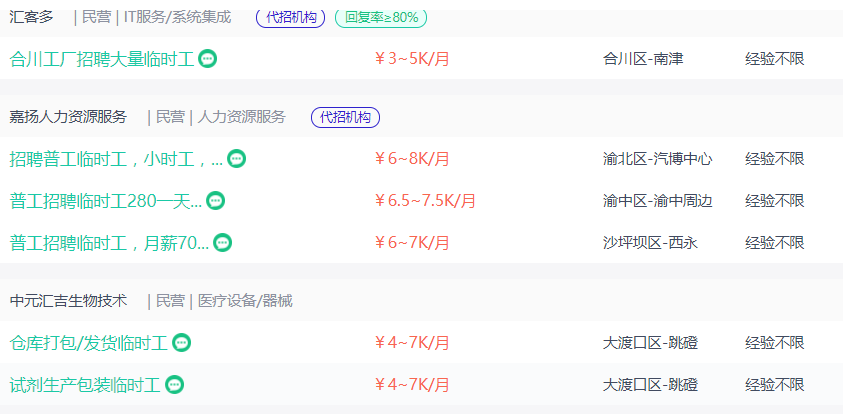Open chat icon next to 招聘普工临时工，小时工
The height and width of the screenshot is (414, 843).
237,159
